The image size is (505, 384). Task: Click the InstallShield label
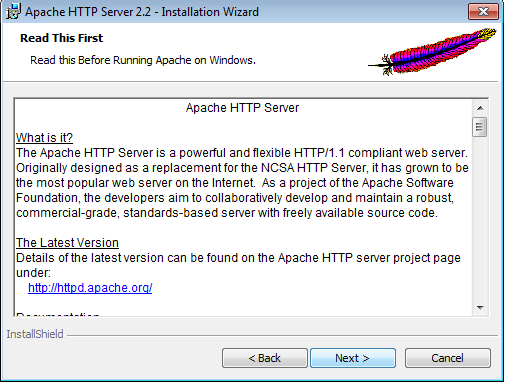(35, 334)
